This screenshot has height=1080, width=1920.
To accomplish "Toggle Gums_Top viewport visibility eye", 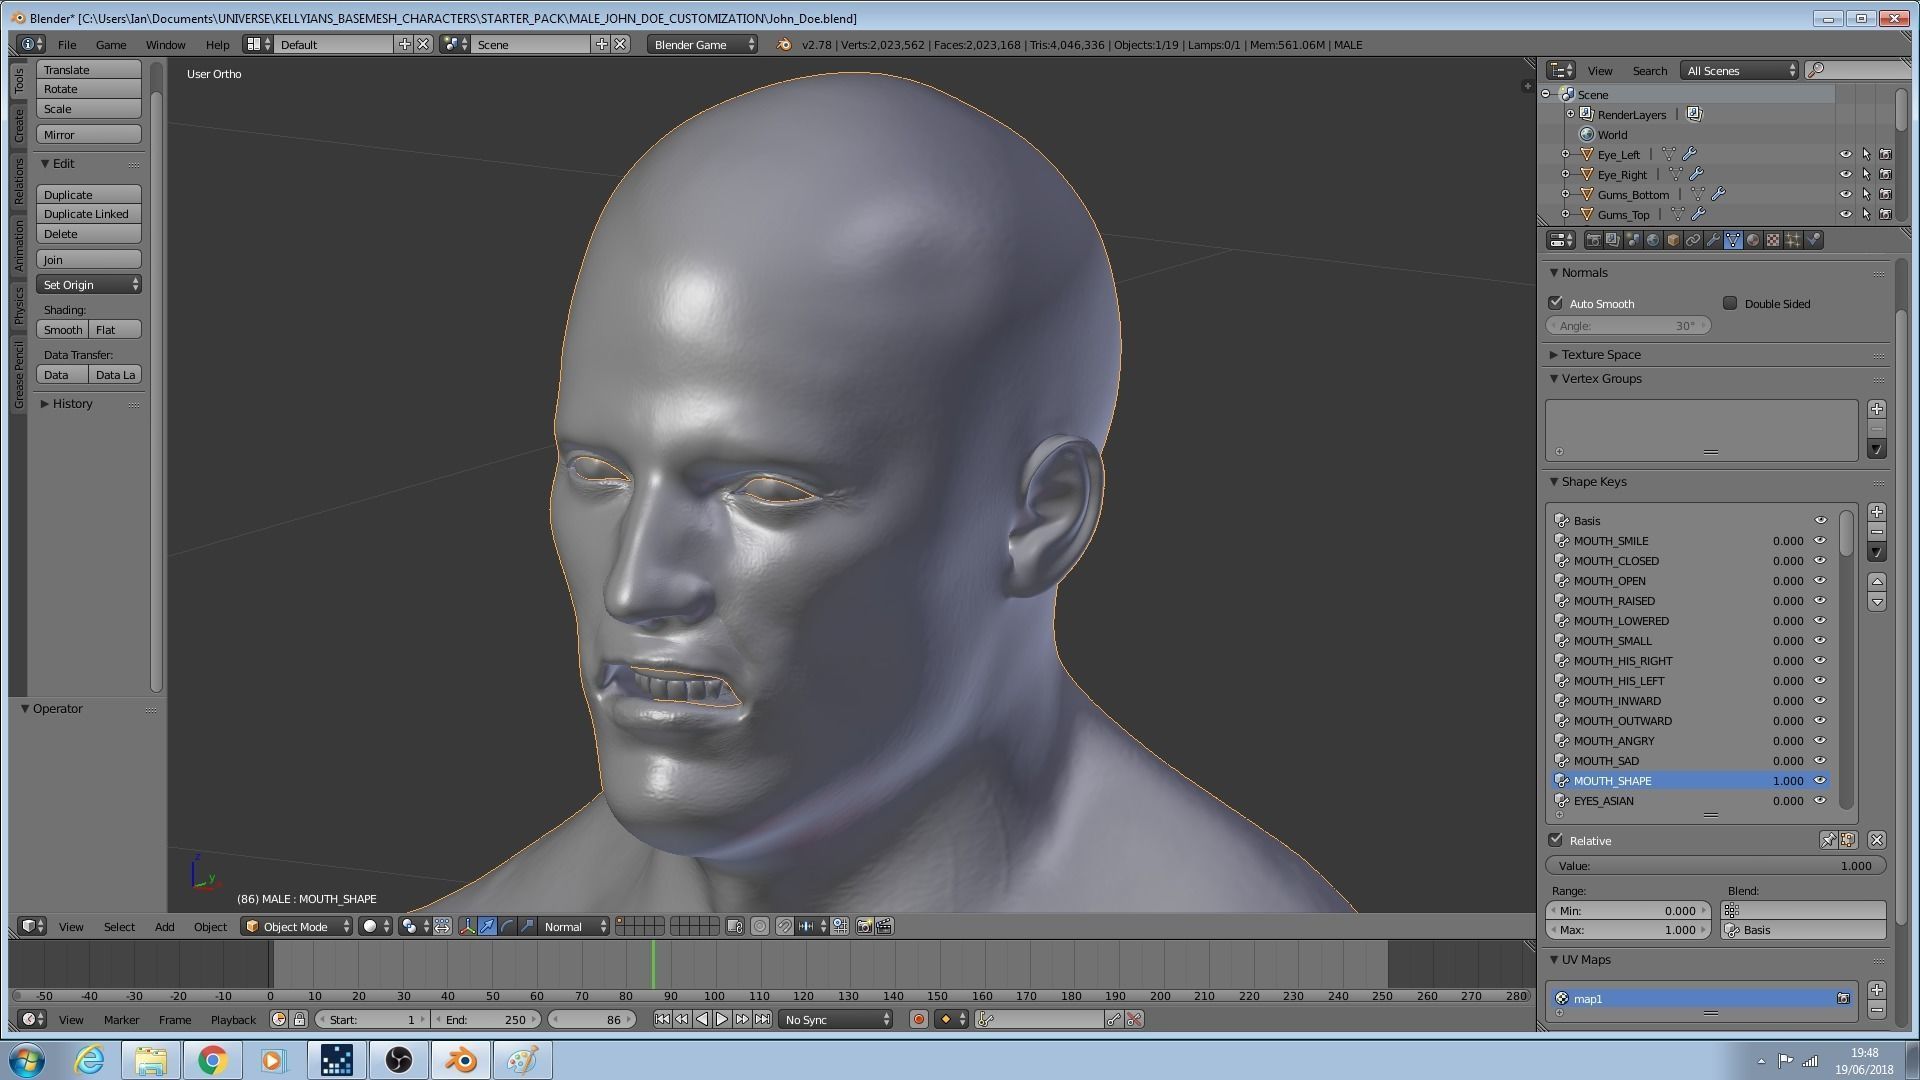I will click(x=1846, y=214).
